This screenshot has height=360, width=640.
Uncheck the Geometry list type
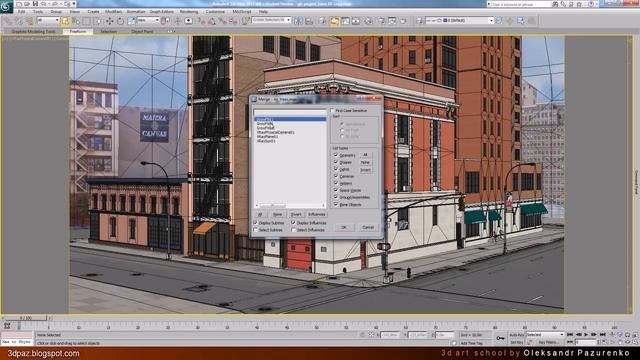(x=336, y=155)
